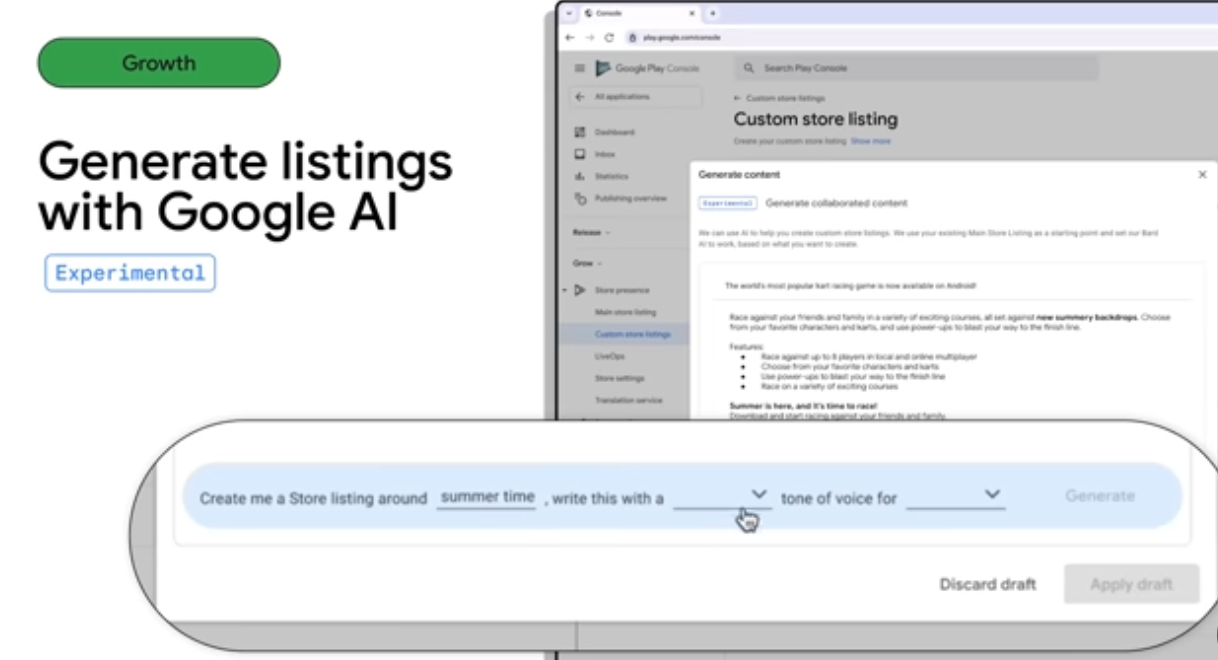The height and width of the screenshot is (660, 1218).
Task: Click the 'summer time' topic field
Action: point(488,497)
